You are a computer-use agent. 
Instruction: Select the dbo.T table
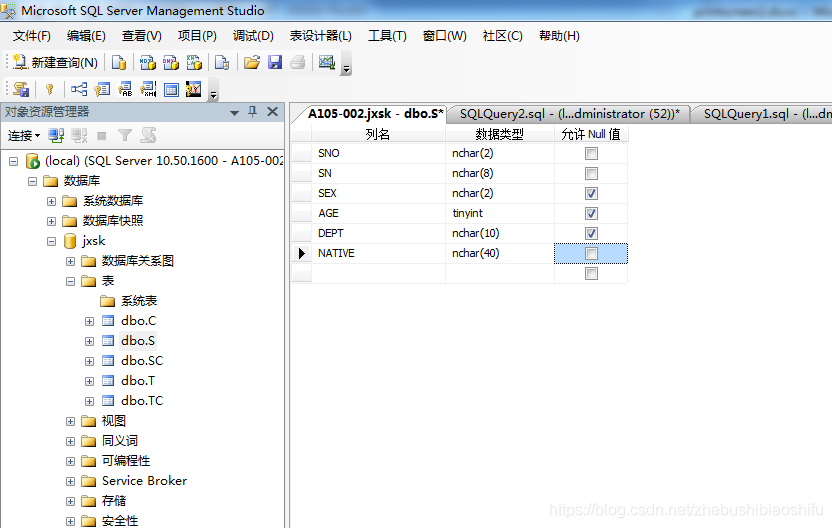(x=137, y=381)
